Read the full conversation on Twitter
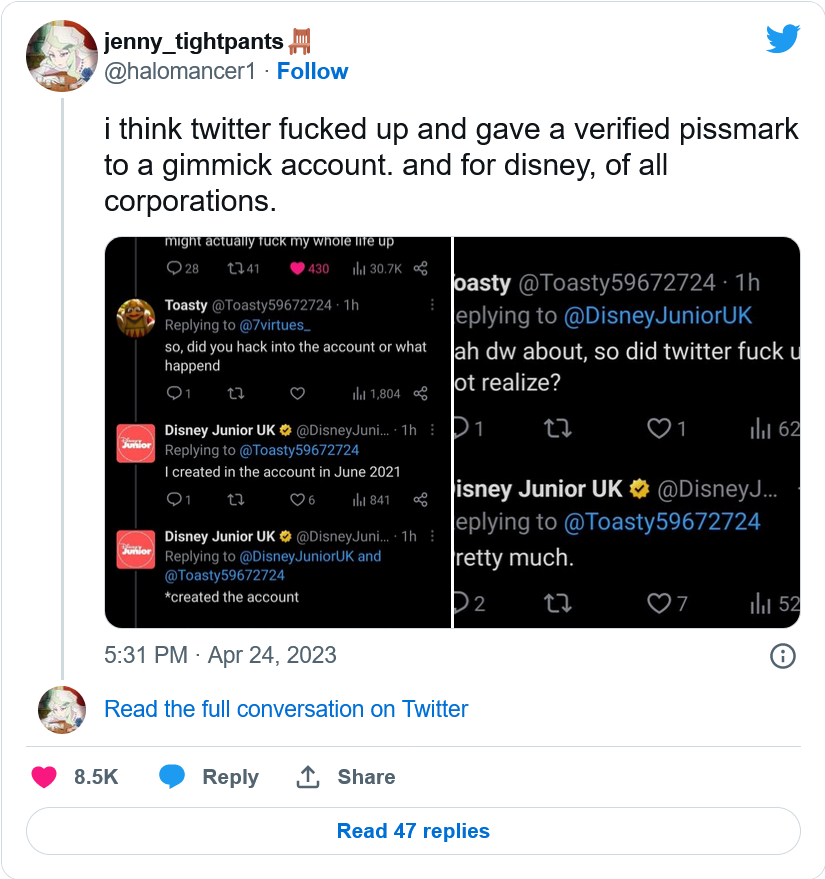825x879 pixels. click(286, 709)
